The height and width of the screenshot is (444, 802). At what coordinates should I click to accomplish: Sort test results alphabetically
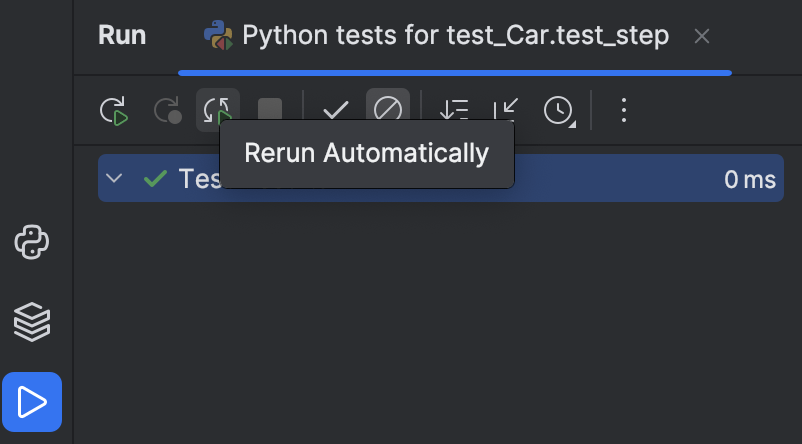455,110
